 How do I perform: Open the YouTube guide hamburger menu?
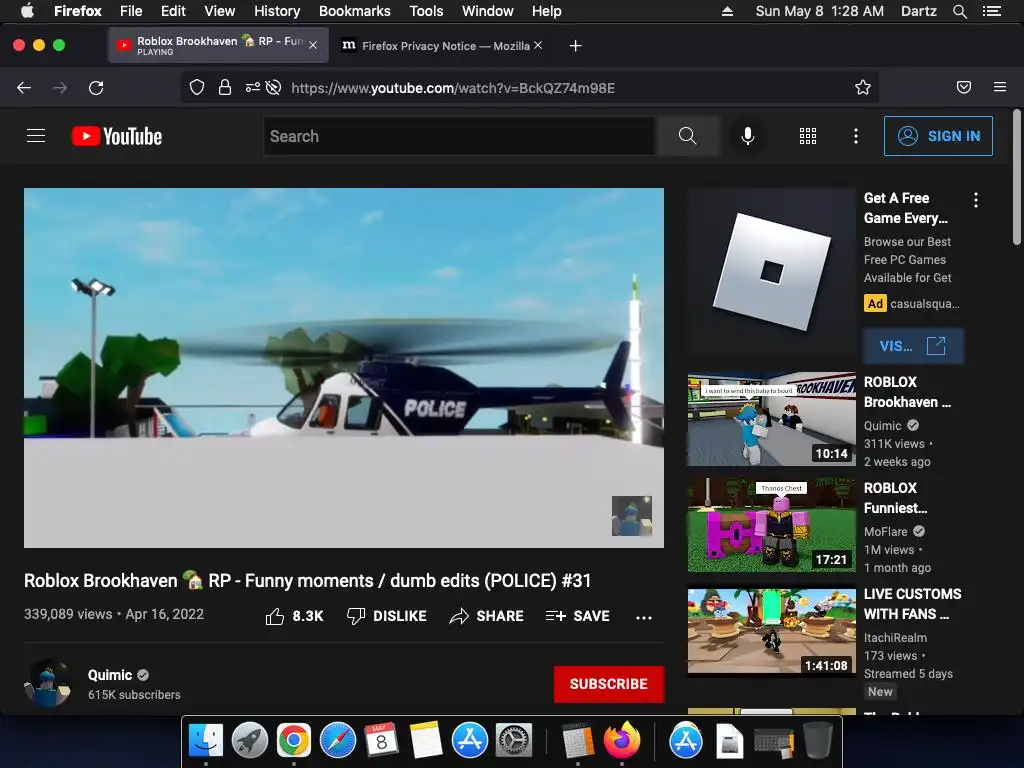[36, 136]
